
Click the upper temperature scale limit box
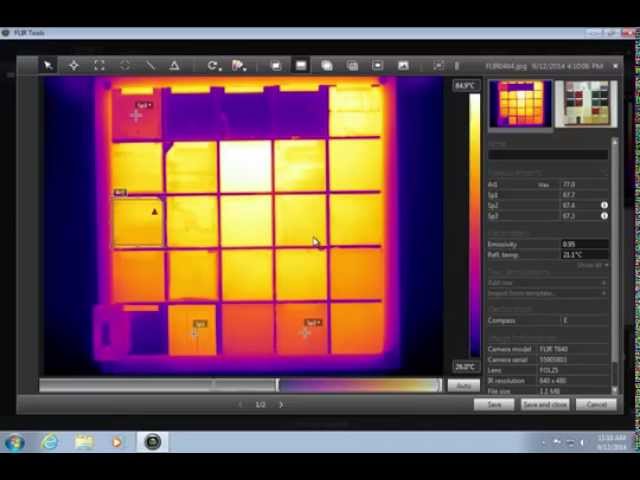[466, 85]
